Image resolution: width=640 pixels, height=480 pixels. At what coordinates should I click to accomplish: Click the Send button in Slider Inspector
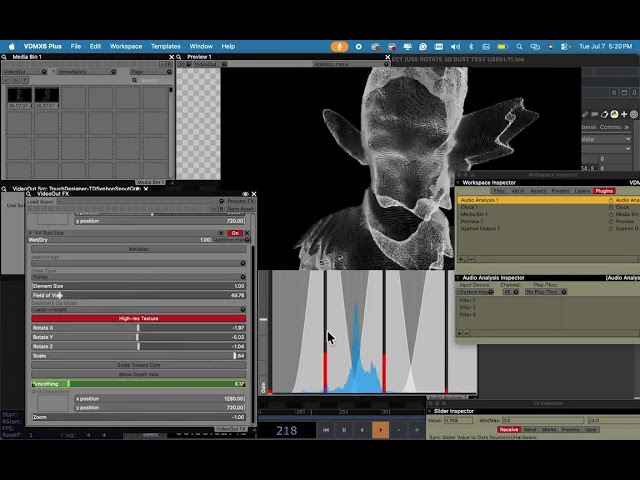[530, 430]
